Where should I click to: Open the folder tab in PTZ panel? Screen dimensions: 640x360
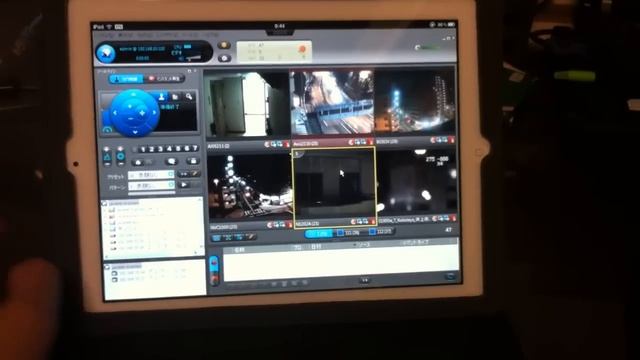pyautogui.click(x=175, y=96)
